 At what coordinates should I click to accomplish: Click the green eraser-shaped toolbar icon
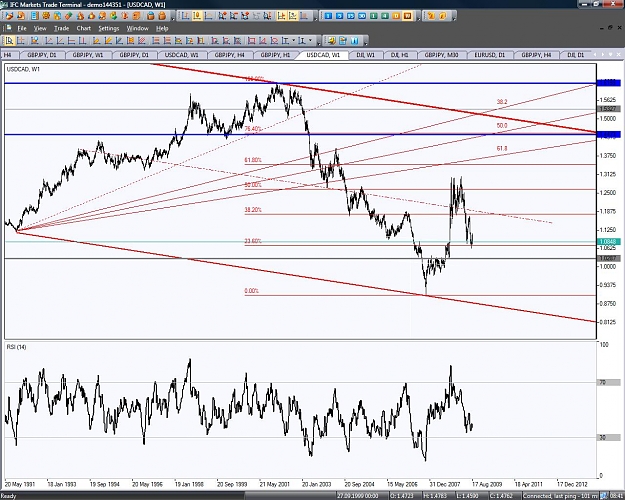pyautogui.click(x=69, y=16)
